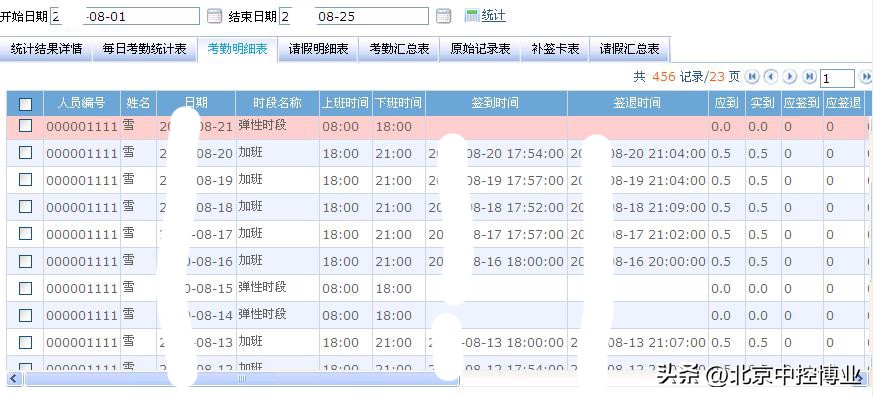Click 弹性时段 in the 08-15 row
Screen dimensions: 873x397
click(x=262, y=287)
